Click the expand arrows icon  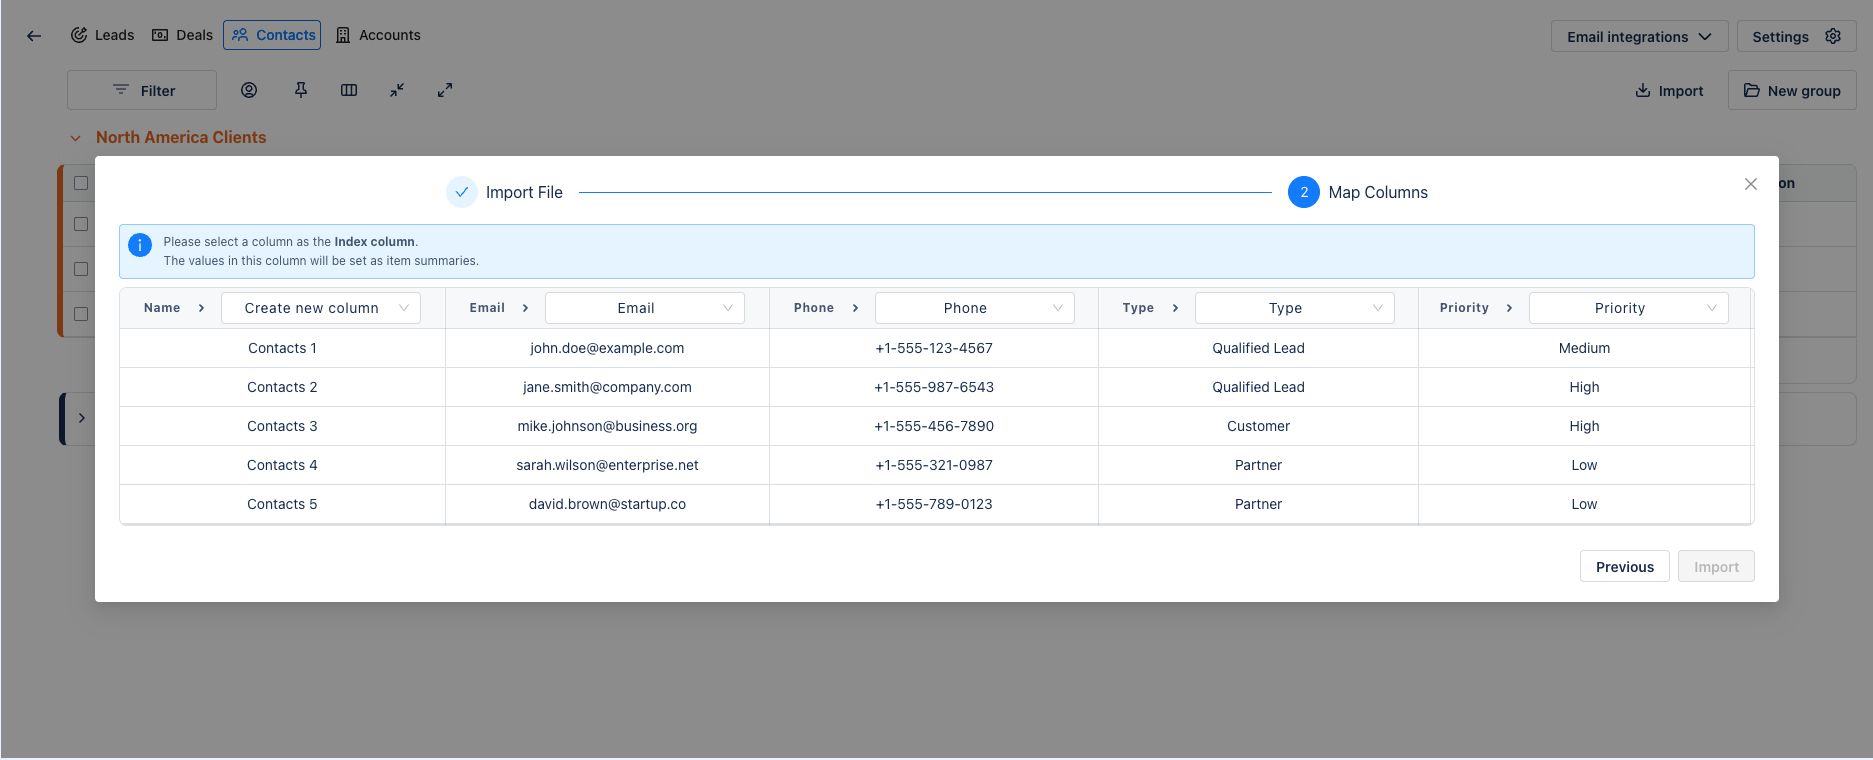click(x=445, y=90)
